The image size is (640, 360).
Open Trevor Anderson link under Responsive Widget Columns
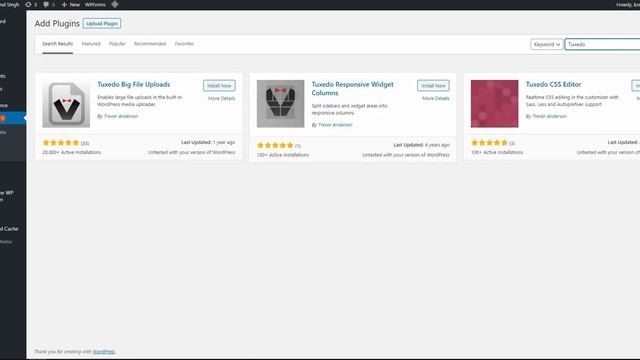click(335, 125)
